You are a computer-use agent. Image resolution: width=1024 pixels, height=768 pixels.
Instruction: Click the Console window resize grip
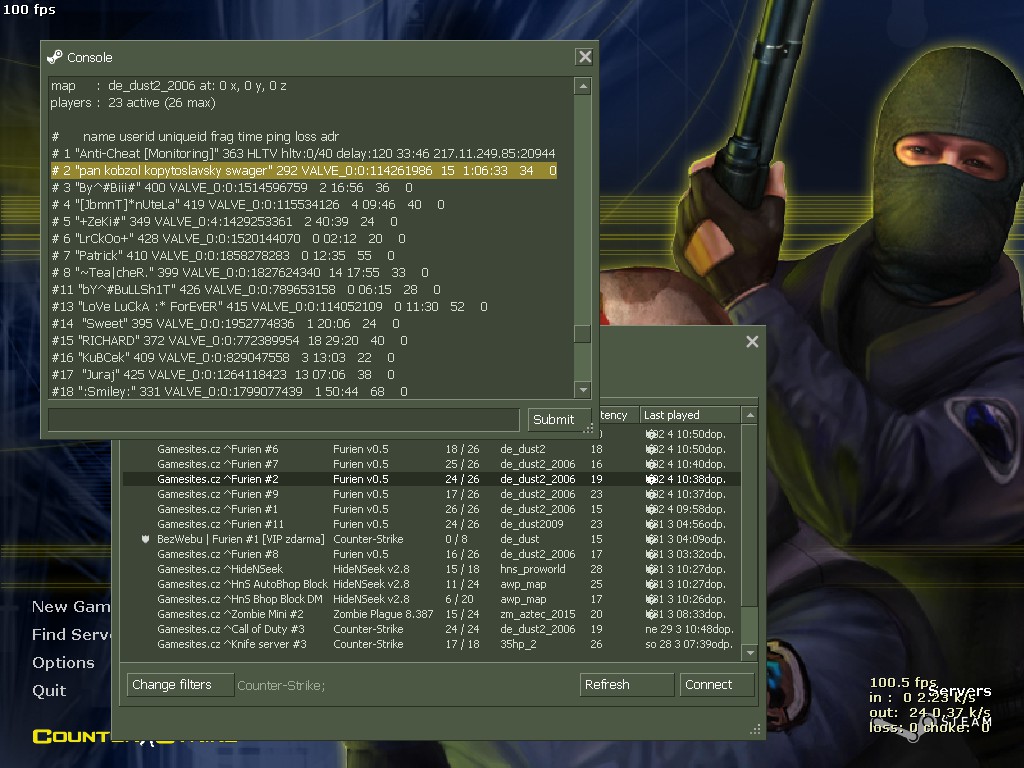click(x=590, y=431)
